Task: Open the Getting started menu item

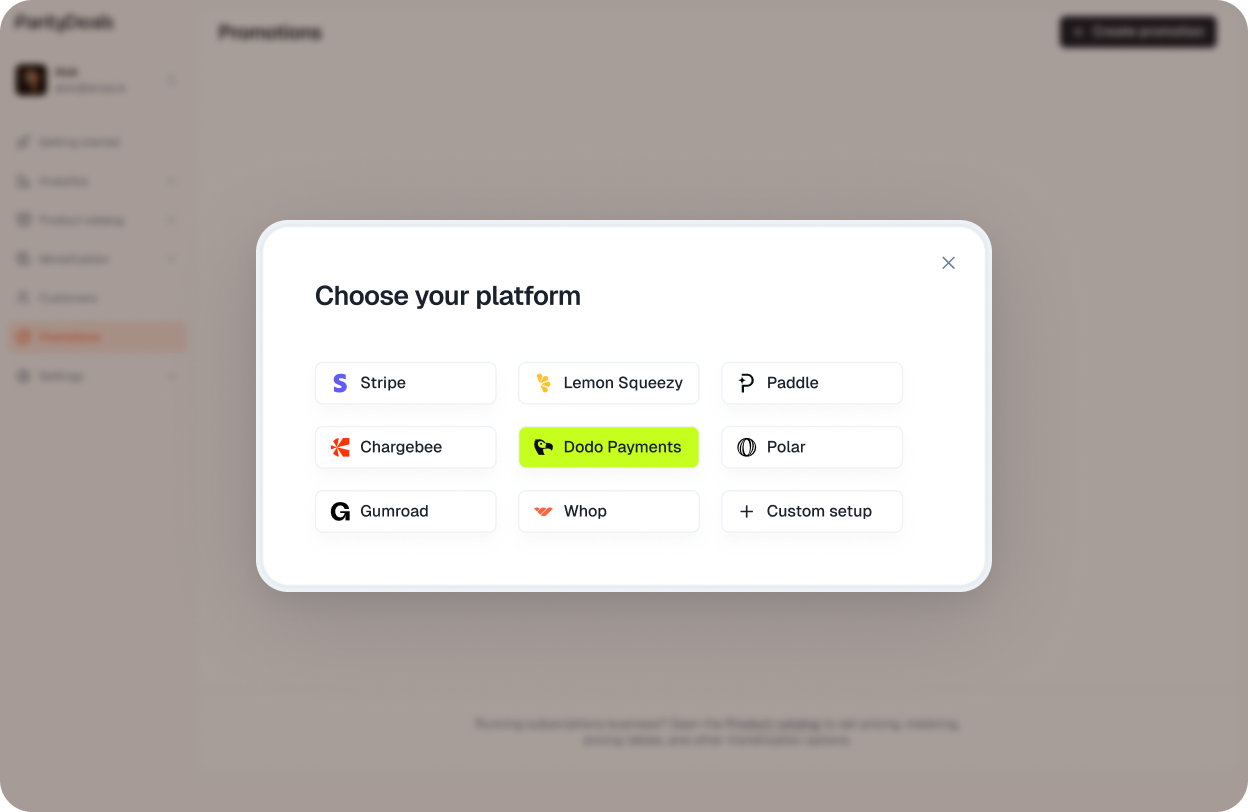Action: 80,141
